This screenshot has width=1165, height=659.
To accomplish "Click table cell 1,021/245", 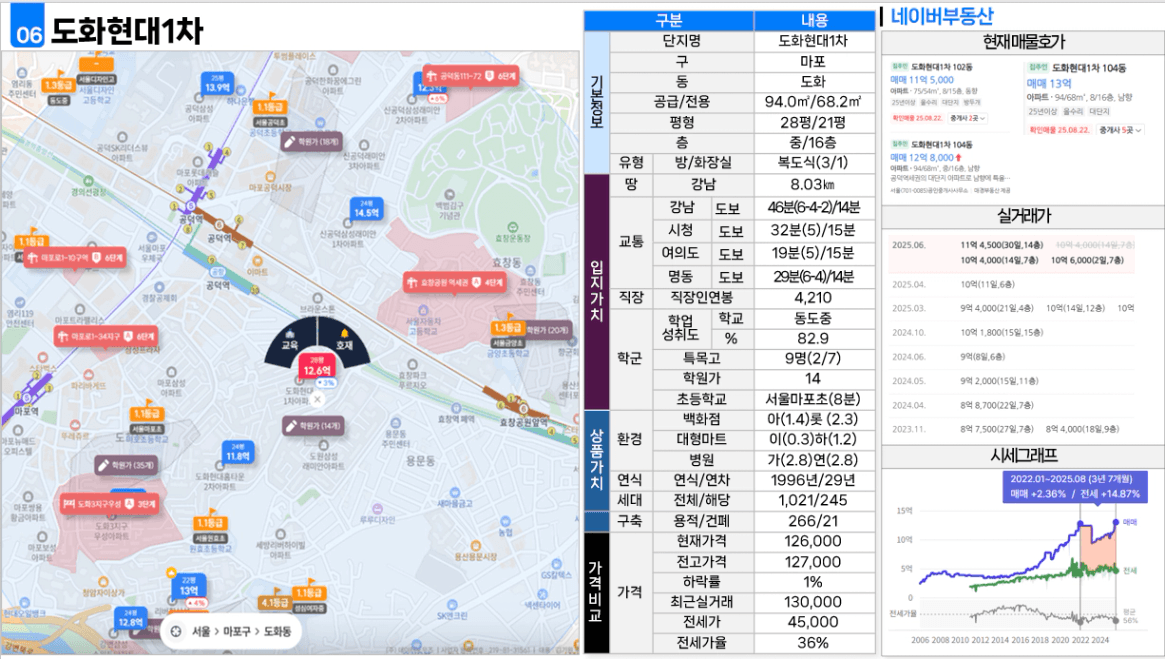I will point(814,501).
